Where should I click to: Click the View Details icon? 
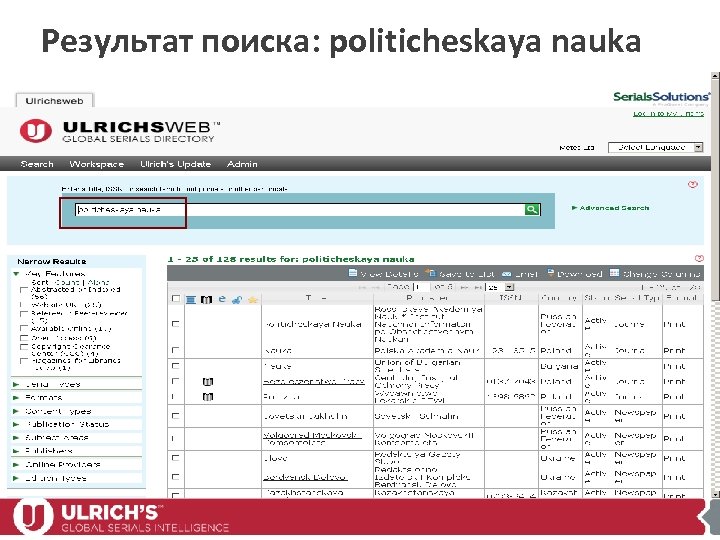click(x=353, y=273)
